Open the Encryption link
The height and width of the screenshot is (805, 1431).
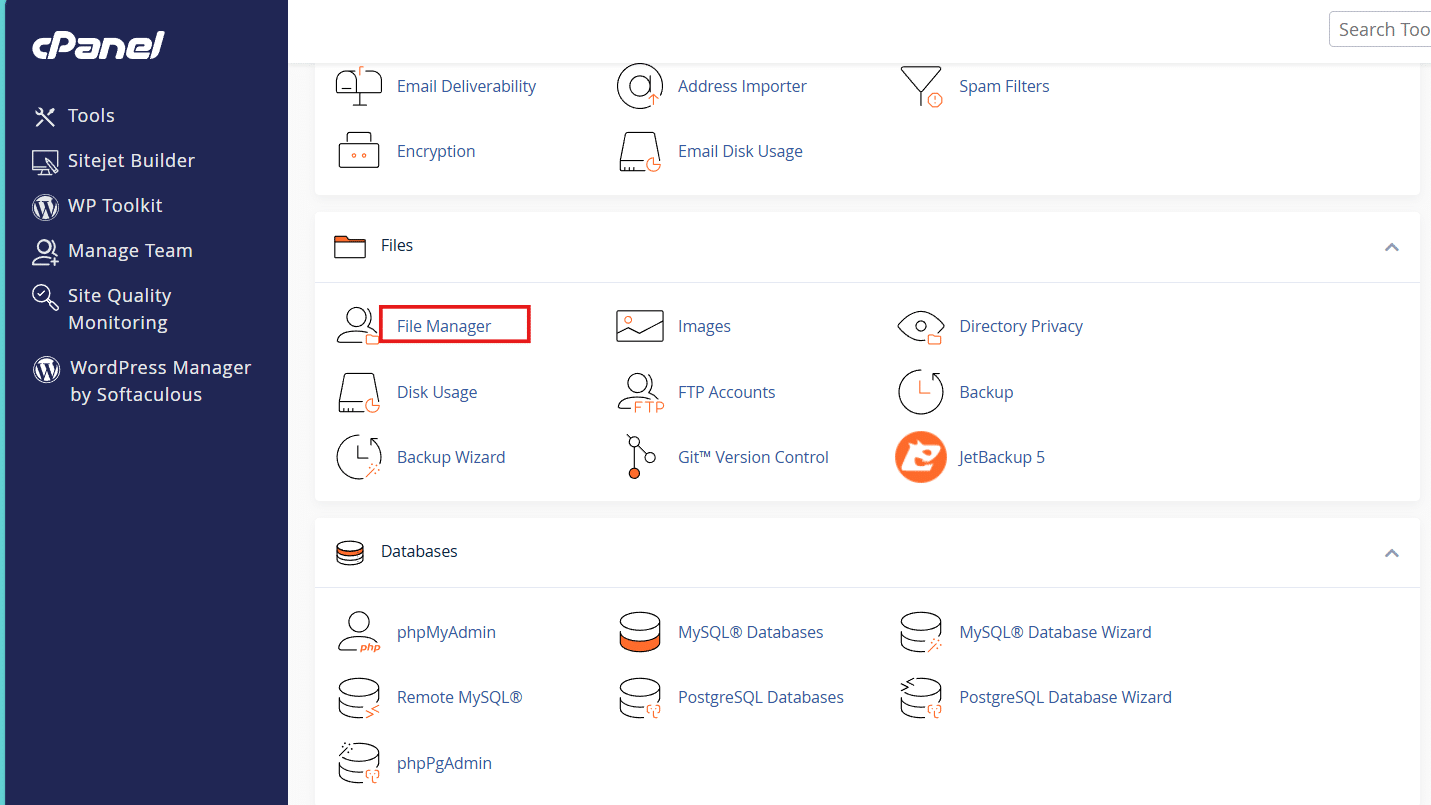436,151
